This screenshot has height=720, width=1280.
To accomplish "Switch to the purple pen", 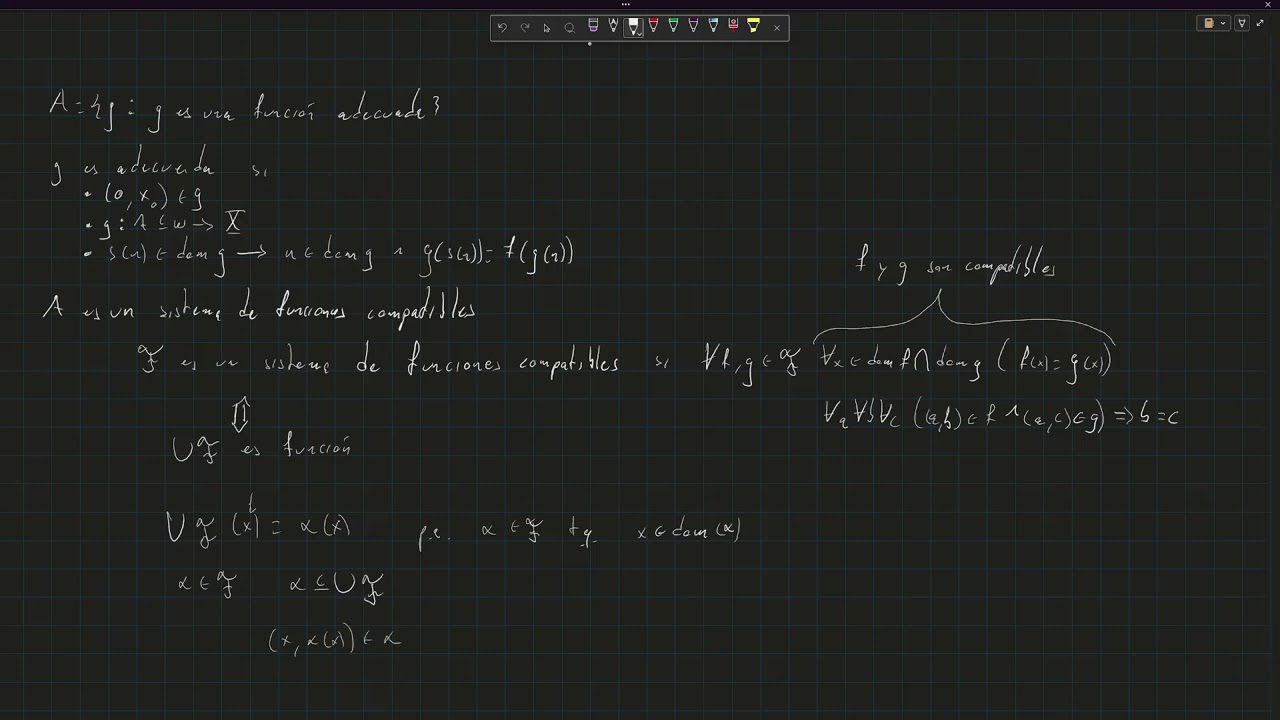I will (x=693, y=26).
